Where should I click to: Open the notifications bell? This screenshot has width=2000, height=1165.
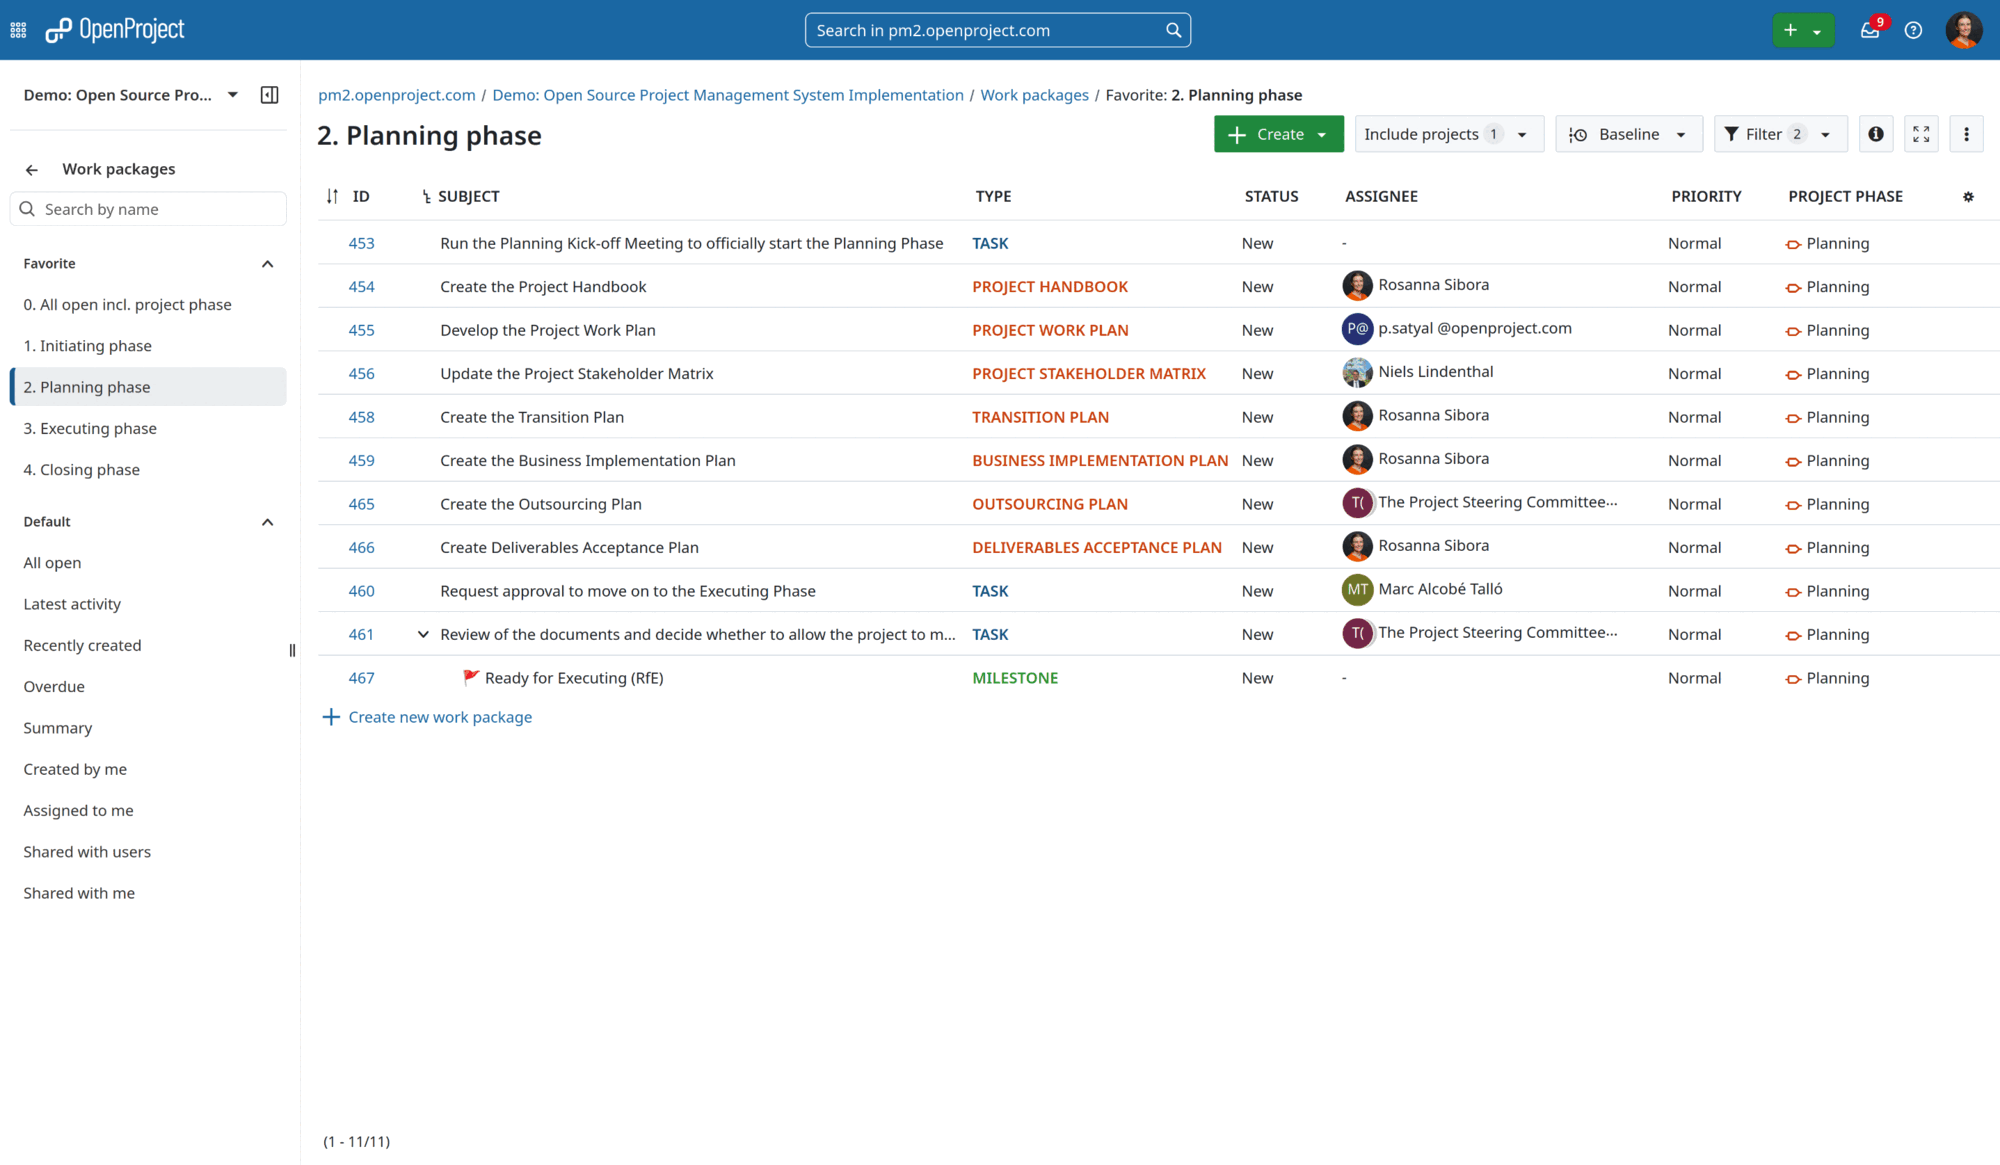click(1869, 30)
